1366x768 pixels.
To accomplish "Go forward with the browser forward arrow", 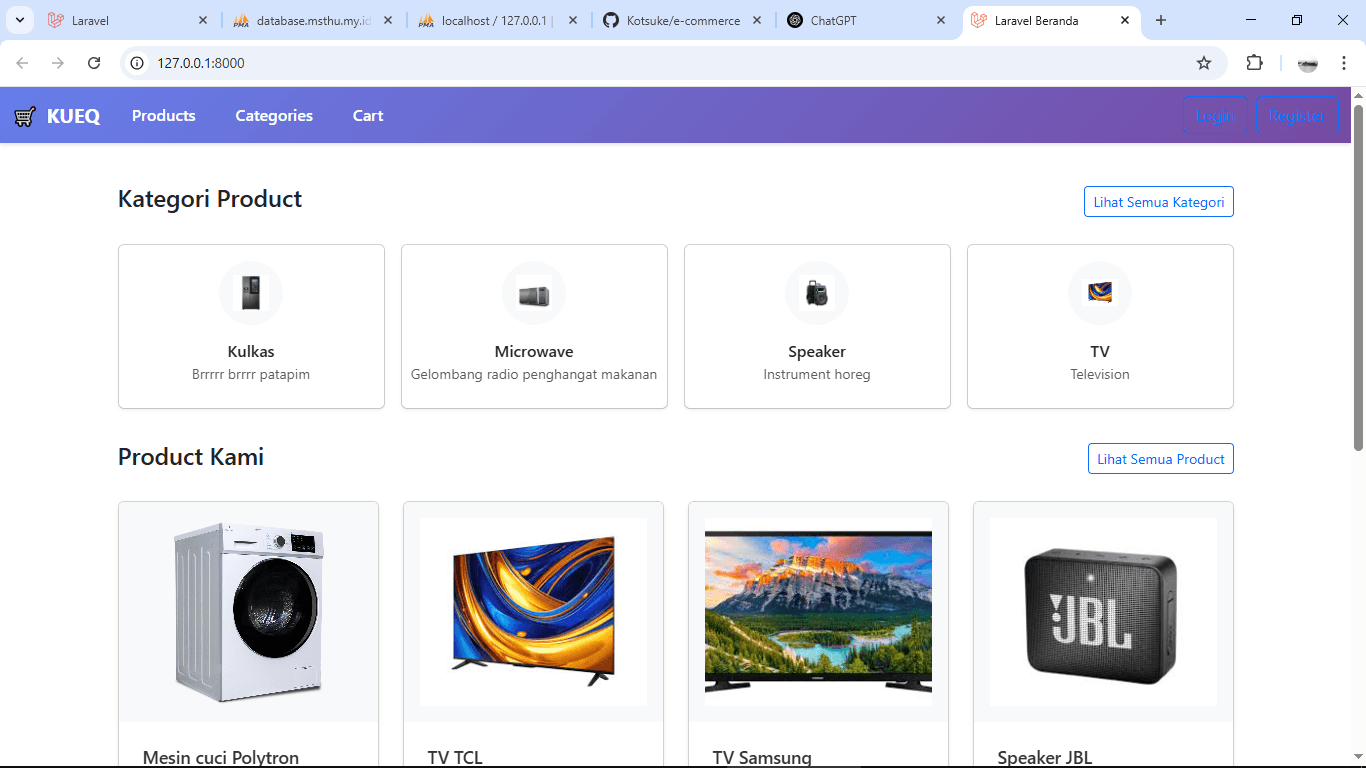I will coord(58,63).
